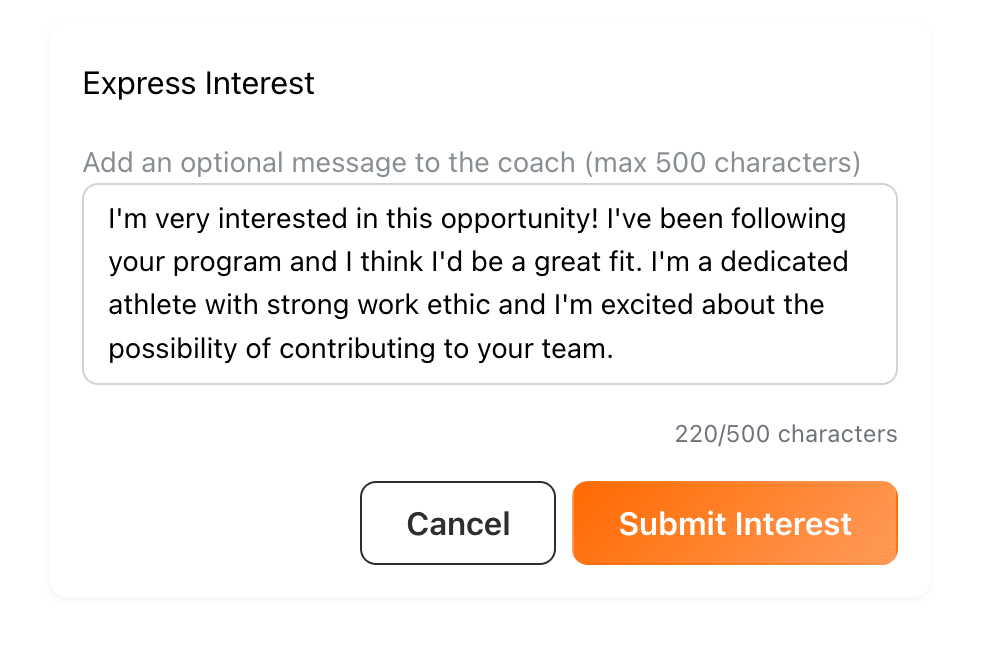This screenshot has width=992, height=654.
Task: Click the optional message instruction label
Action: (x=470, y=162)
